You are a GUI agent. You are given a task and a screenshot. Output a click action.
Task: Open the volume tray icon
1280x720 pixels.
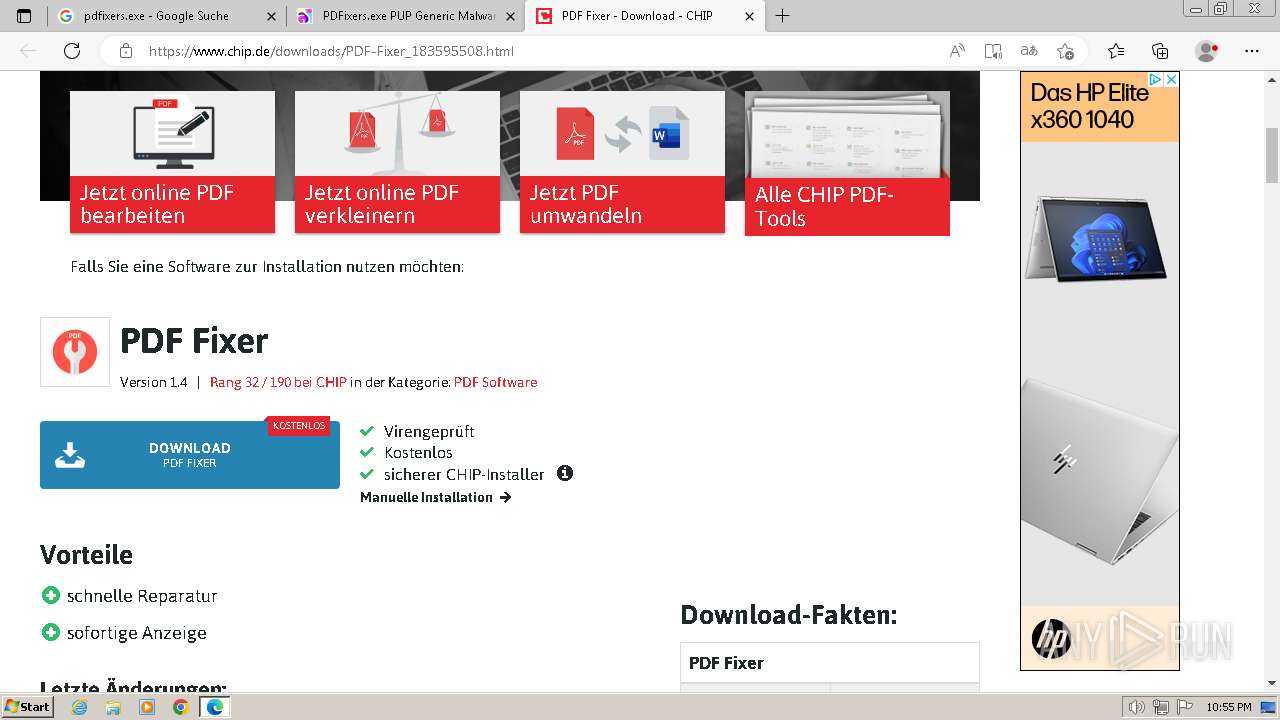click(x=1137, y=707)
